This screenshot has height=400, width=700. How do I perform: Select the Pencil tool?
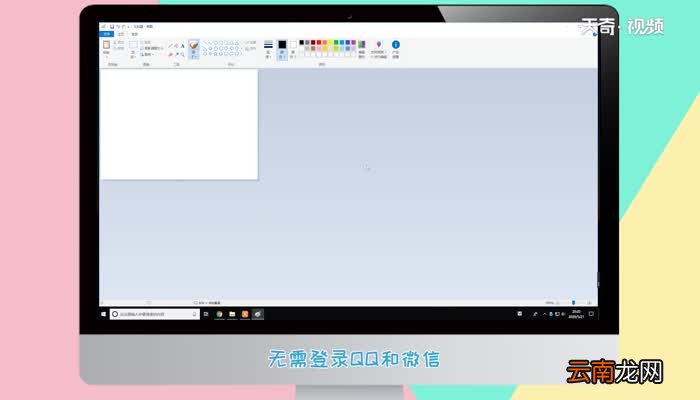point(170,46)
